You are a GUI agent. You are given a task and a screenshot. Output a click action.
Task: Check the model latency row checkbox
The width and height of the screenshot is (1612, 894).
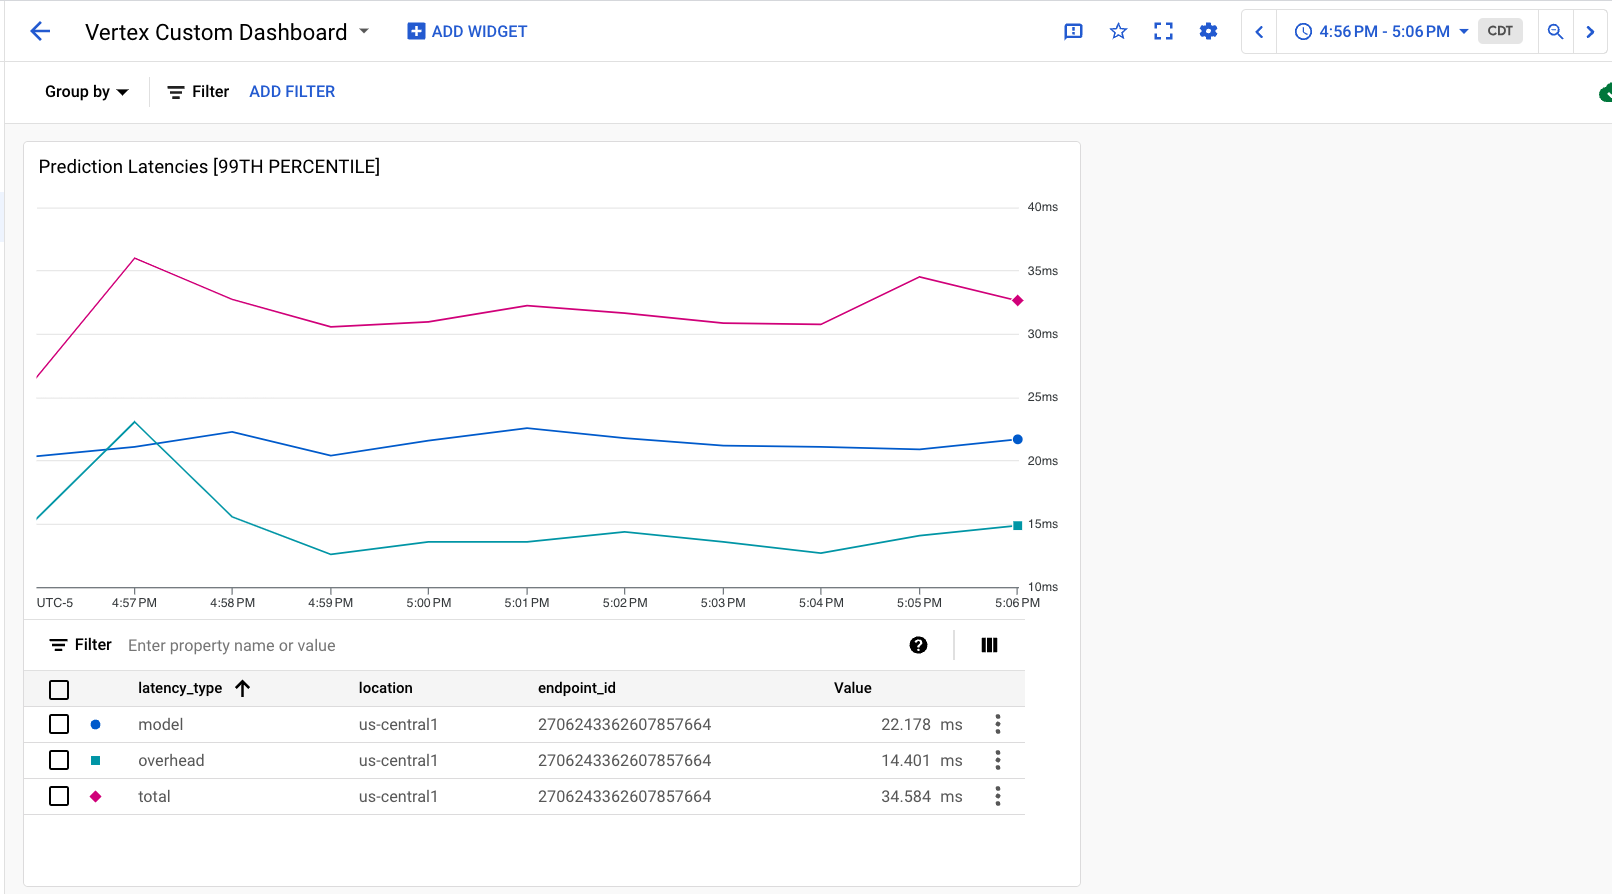point(59,724)
